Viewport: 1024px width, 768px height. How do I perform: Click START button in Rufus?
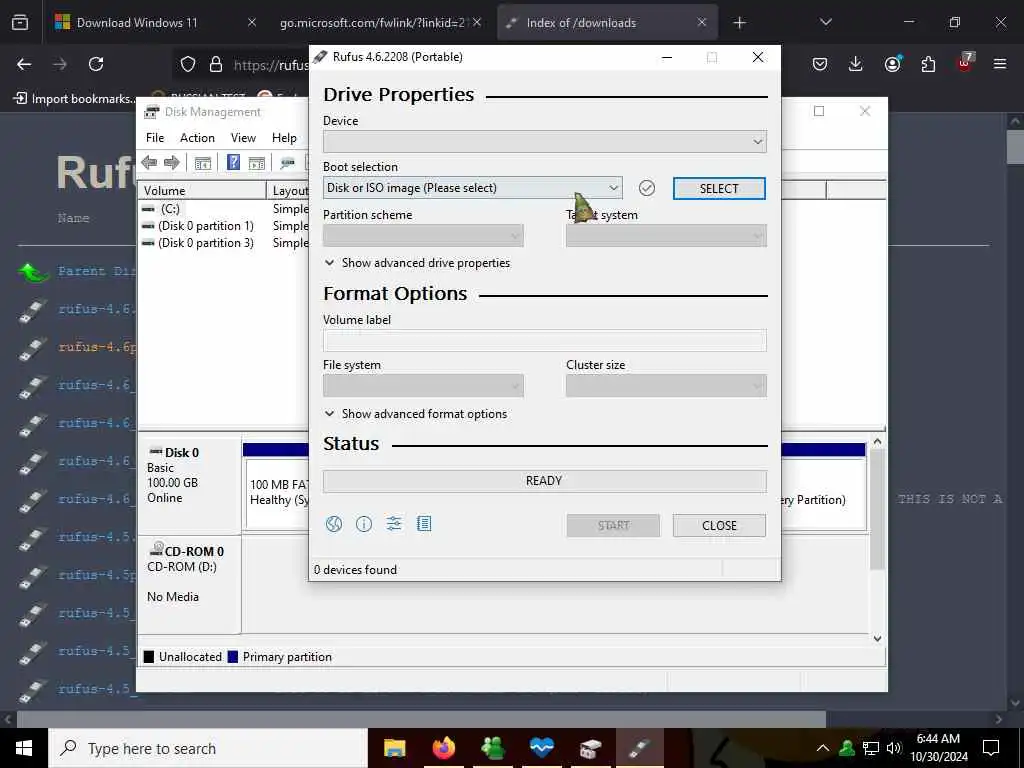click(x=613, y=526)
